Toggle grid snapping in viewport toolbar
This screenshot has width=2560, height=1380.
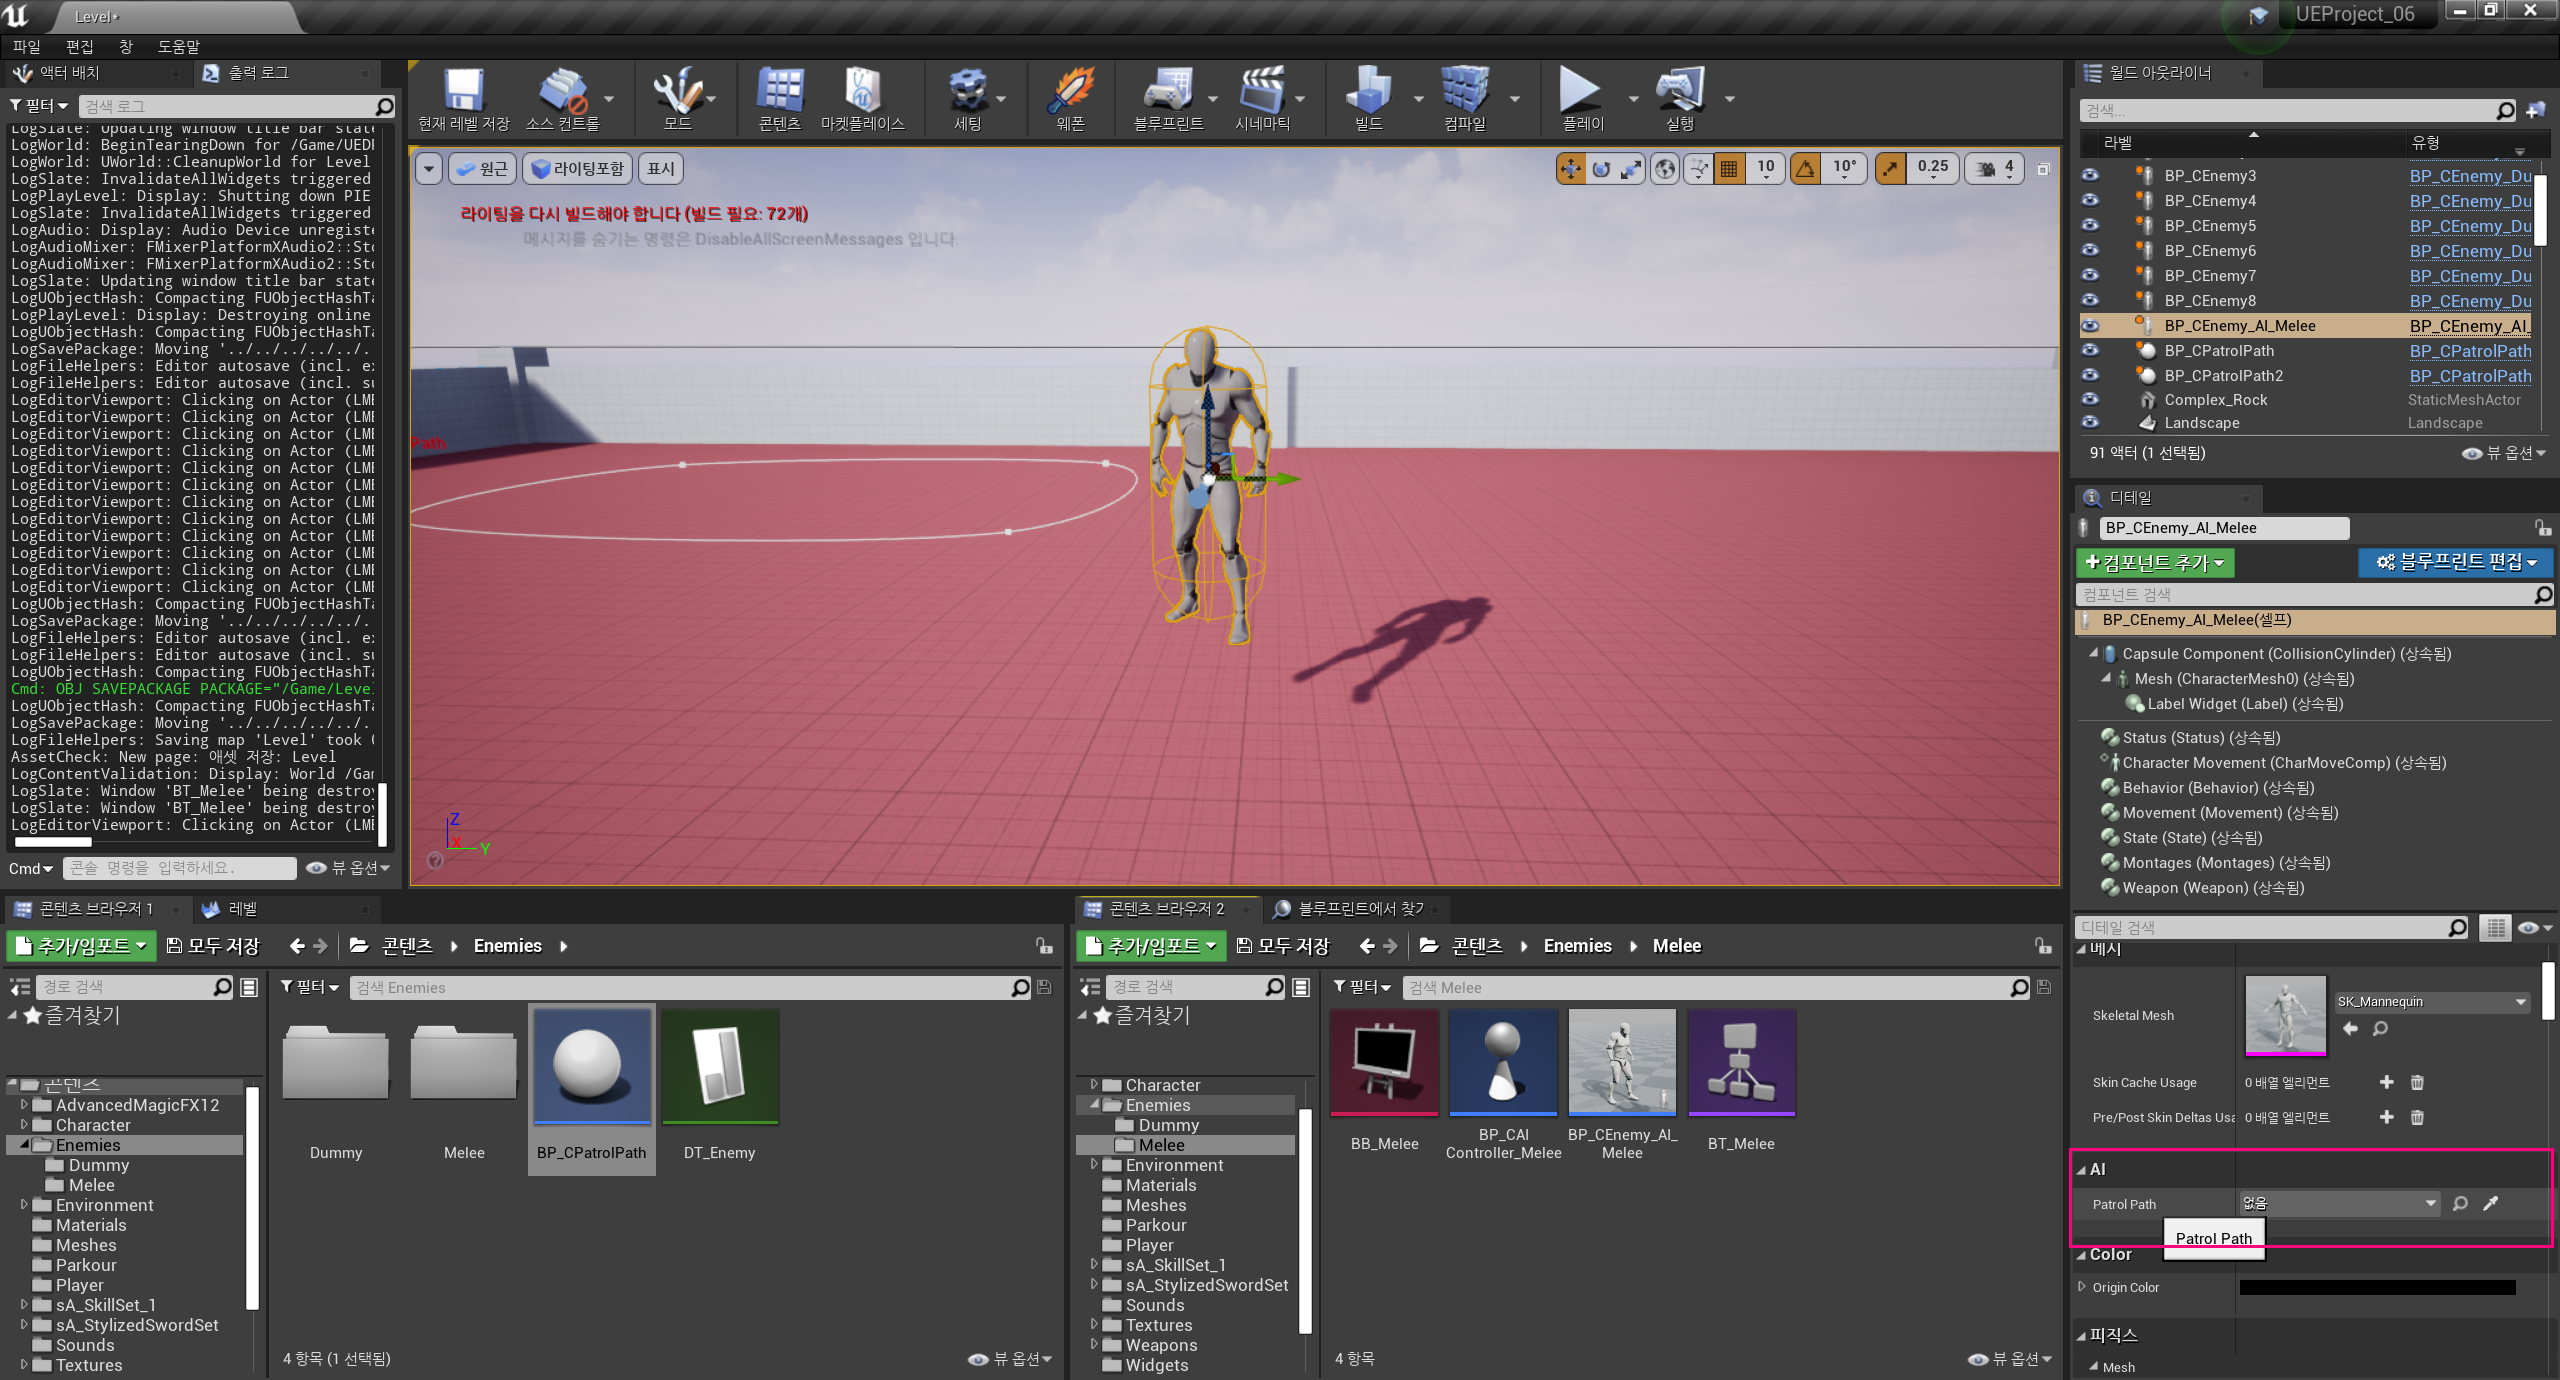(1729, 169)
